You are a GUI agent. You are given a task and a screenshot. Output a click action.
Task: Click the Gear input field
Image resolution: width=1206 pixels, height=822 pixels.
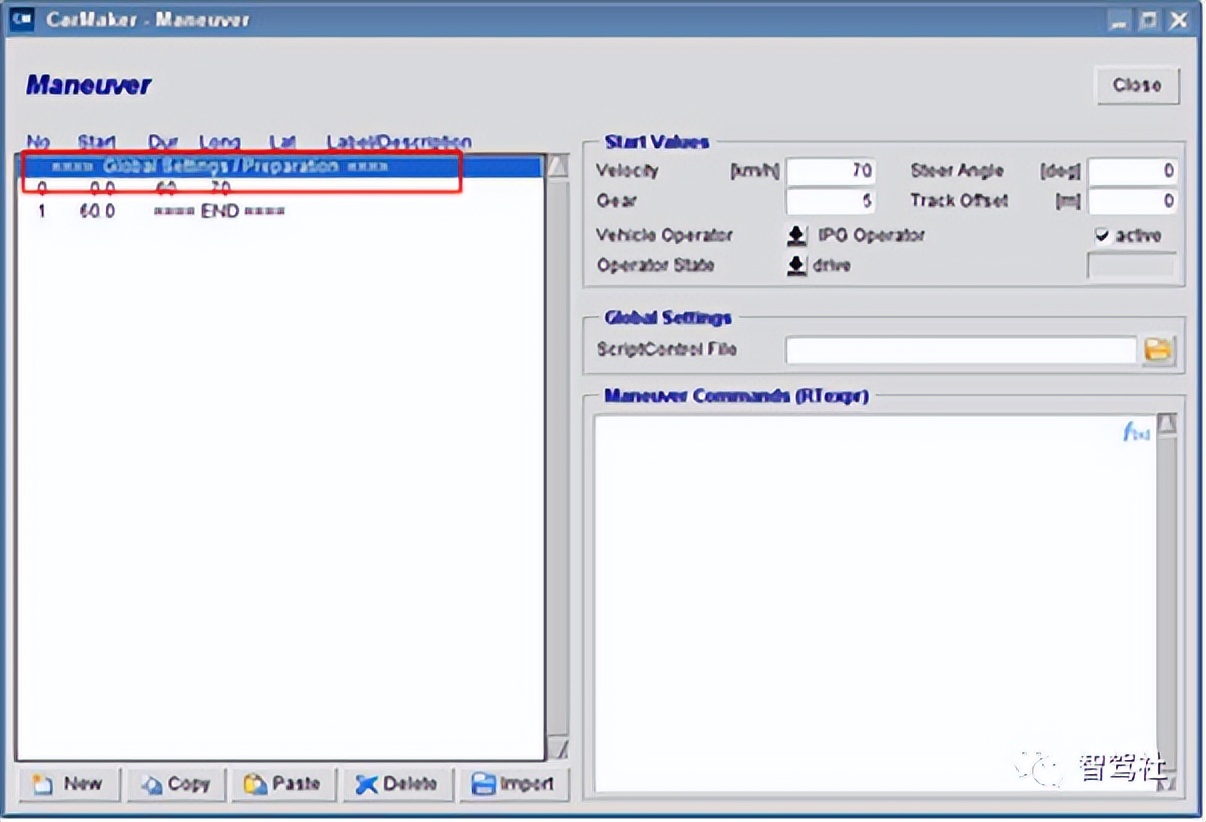pyautogui.click(x=831, y=201)
